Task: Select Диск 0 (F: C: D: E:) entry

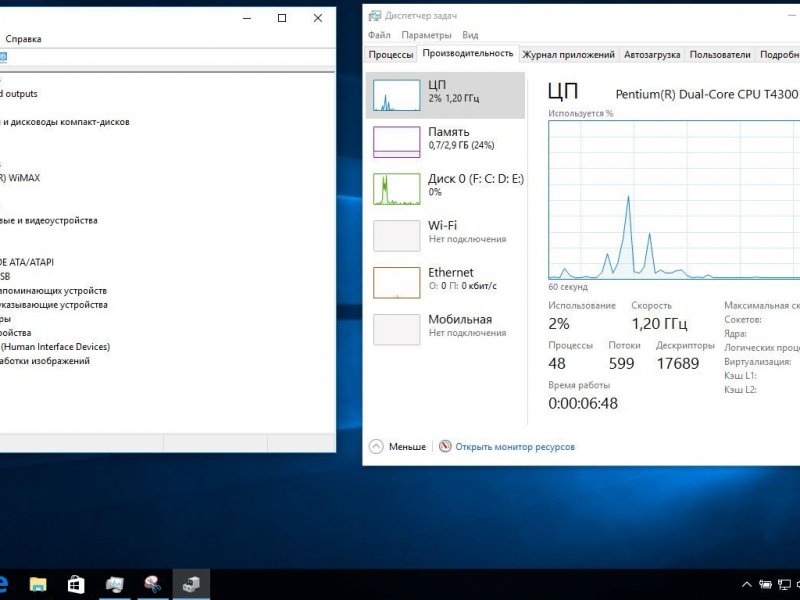Action: tap(445, 189)
